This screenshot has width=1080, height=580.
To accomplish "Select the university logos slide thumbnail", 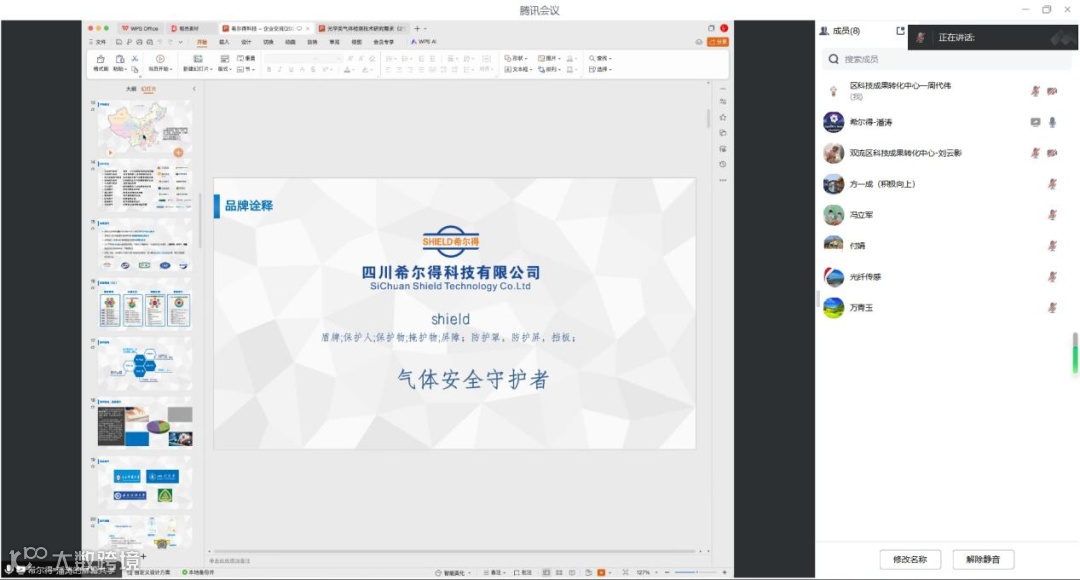I will [x=145, y=484].
